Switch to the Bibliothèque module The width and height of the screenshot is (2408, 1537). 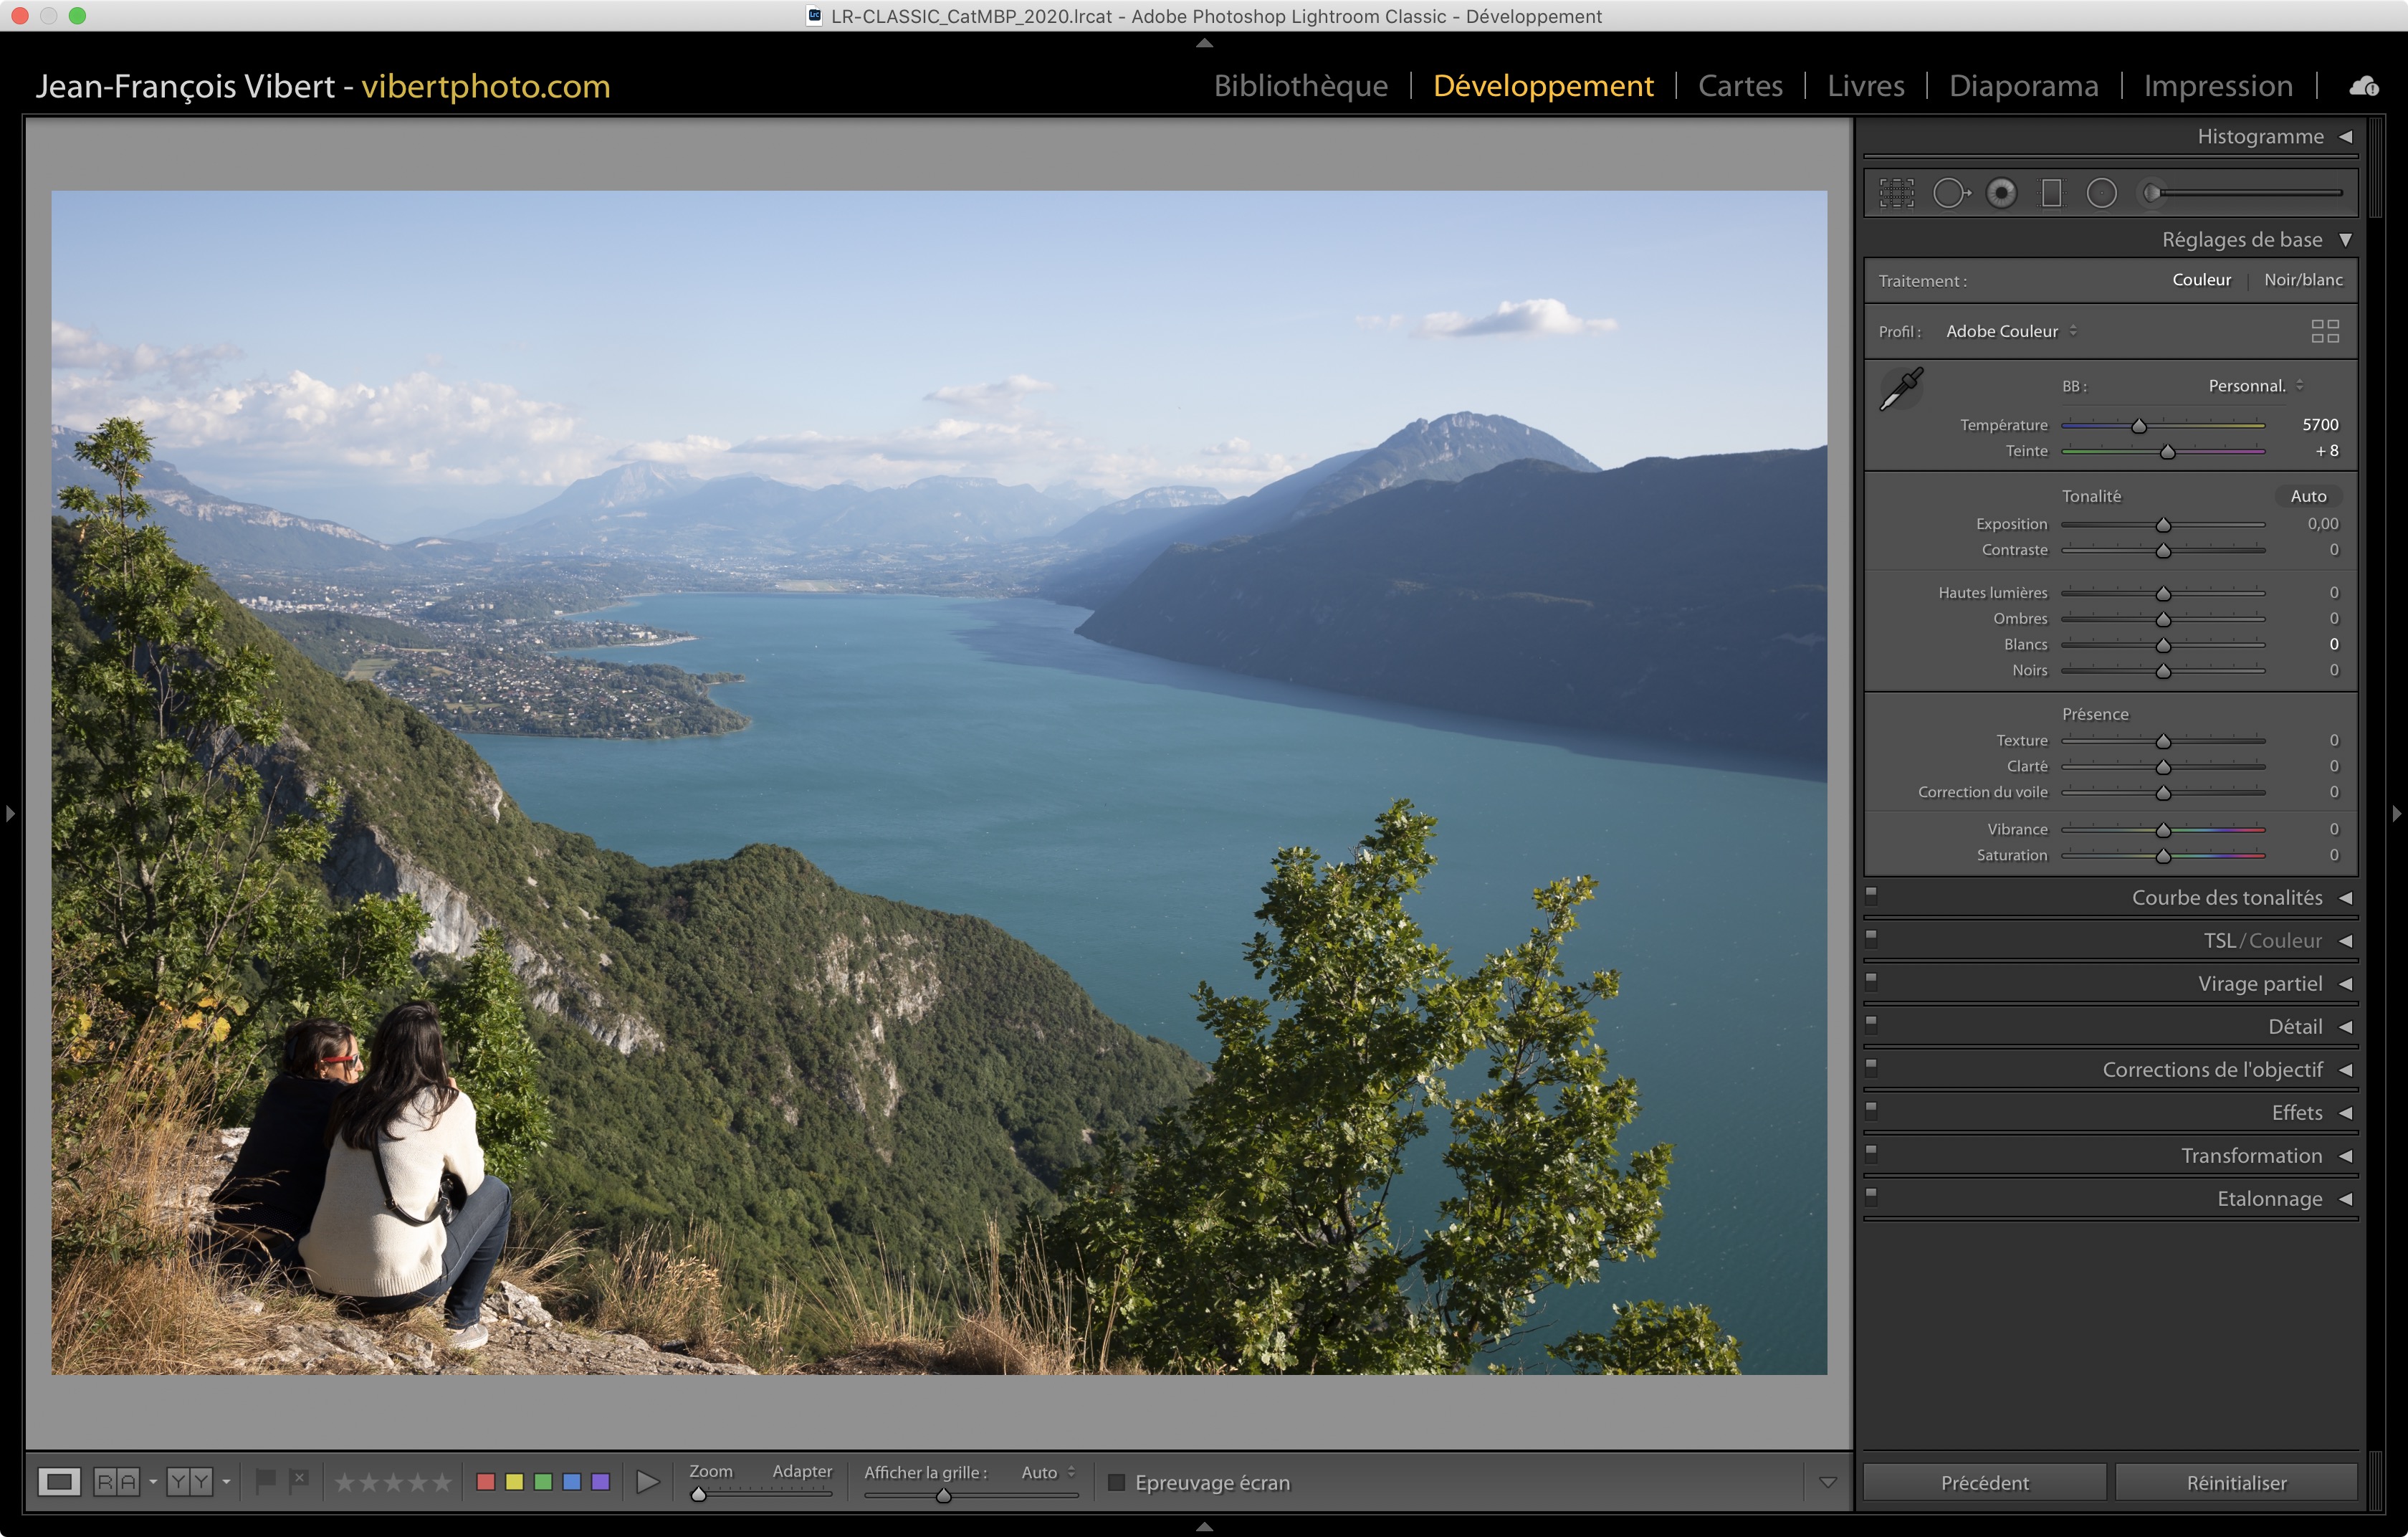[1300, 86]
